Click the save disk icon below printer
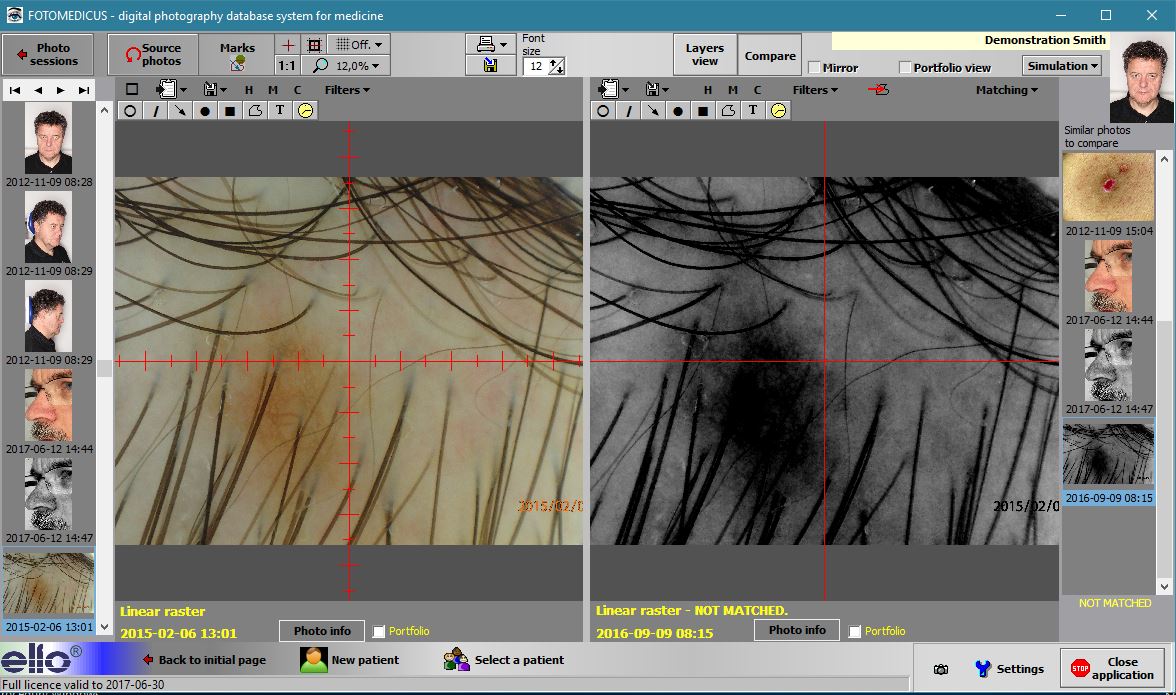 coord(490,66)
